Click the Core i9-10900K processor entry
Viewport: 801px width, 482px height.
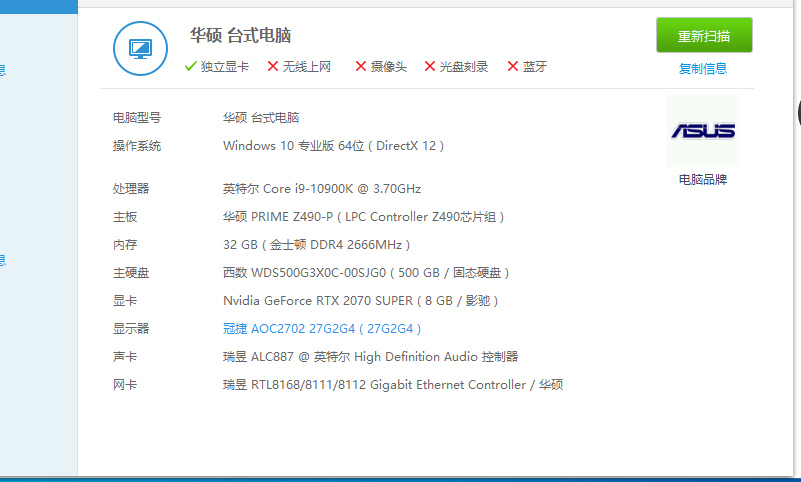322,189
